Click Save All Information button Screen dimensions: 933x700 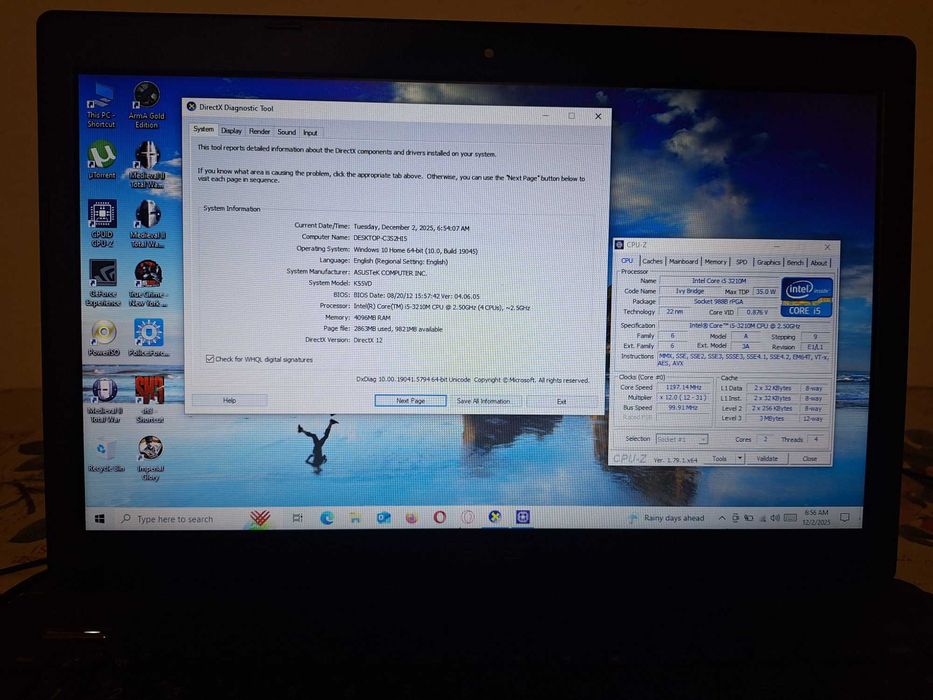point(483,401)
